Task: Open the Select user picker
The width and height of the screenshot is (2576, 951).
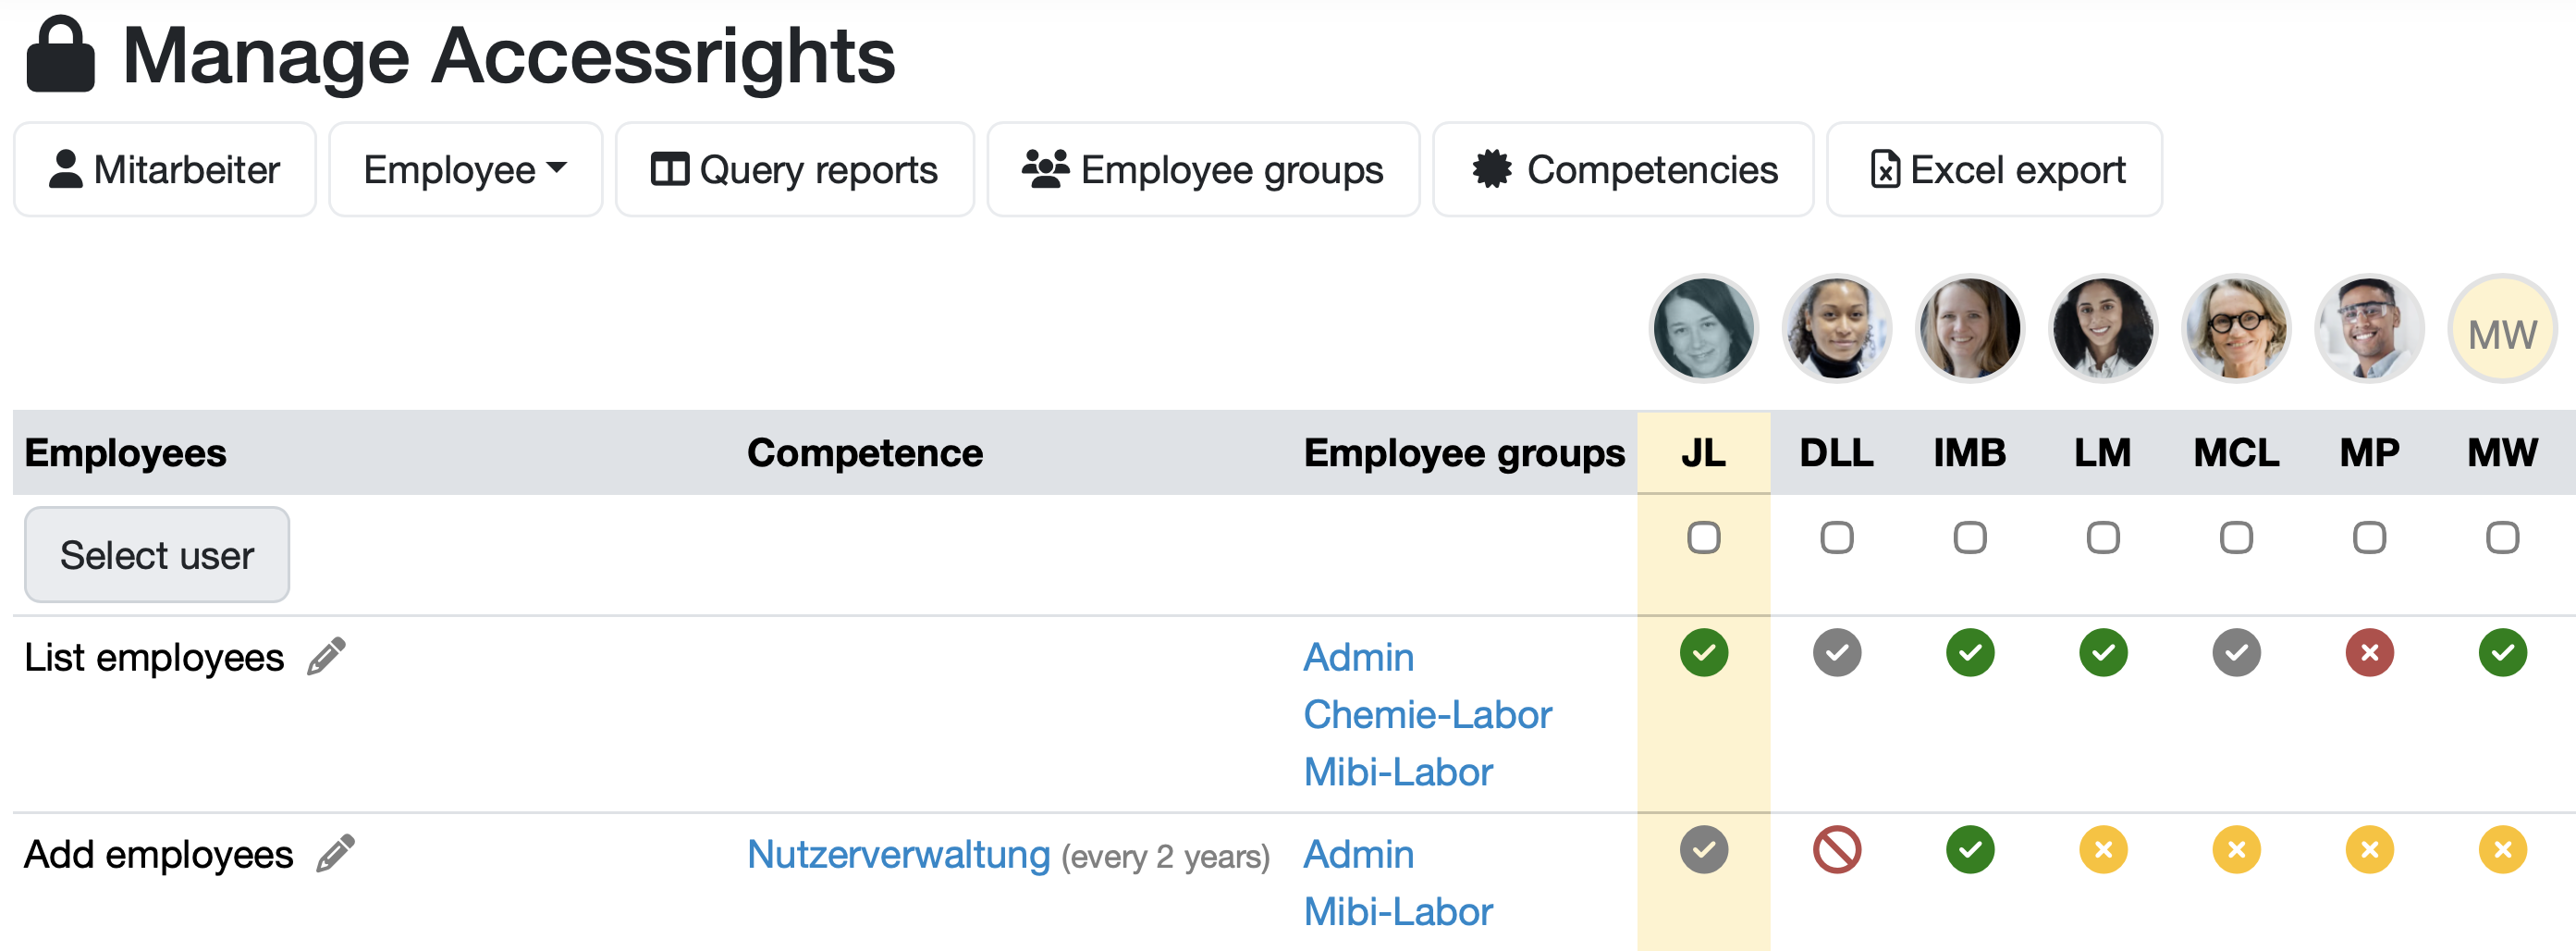Action: click(x=157, y=555)
